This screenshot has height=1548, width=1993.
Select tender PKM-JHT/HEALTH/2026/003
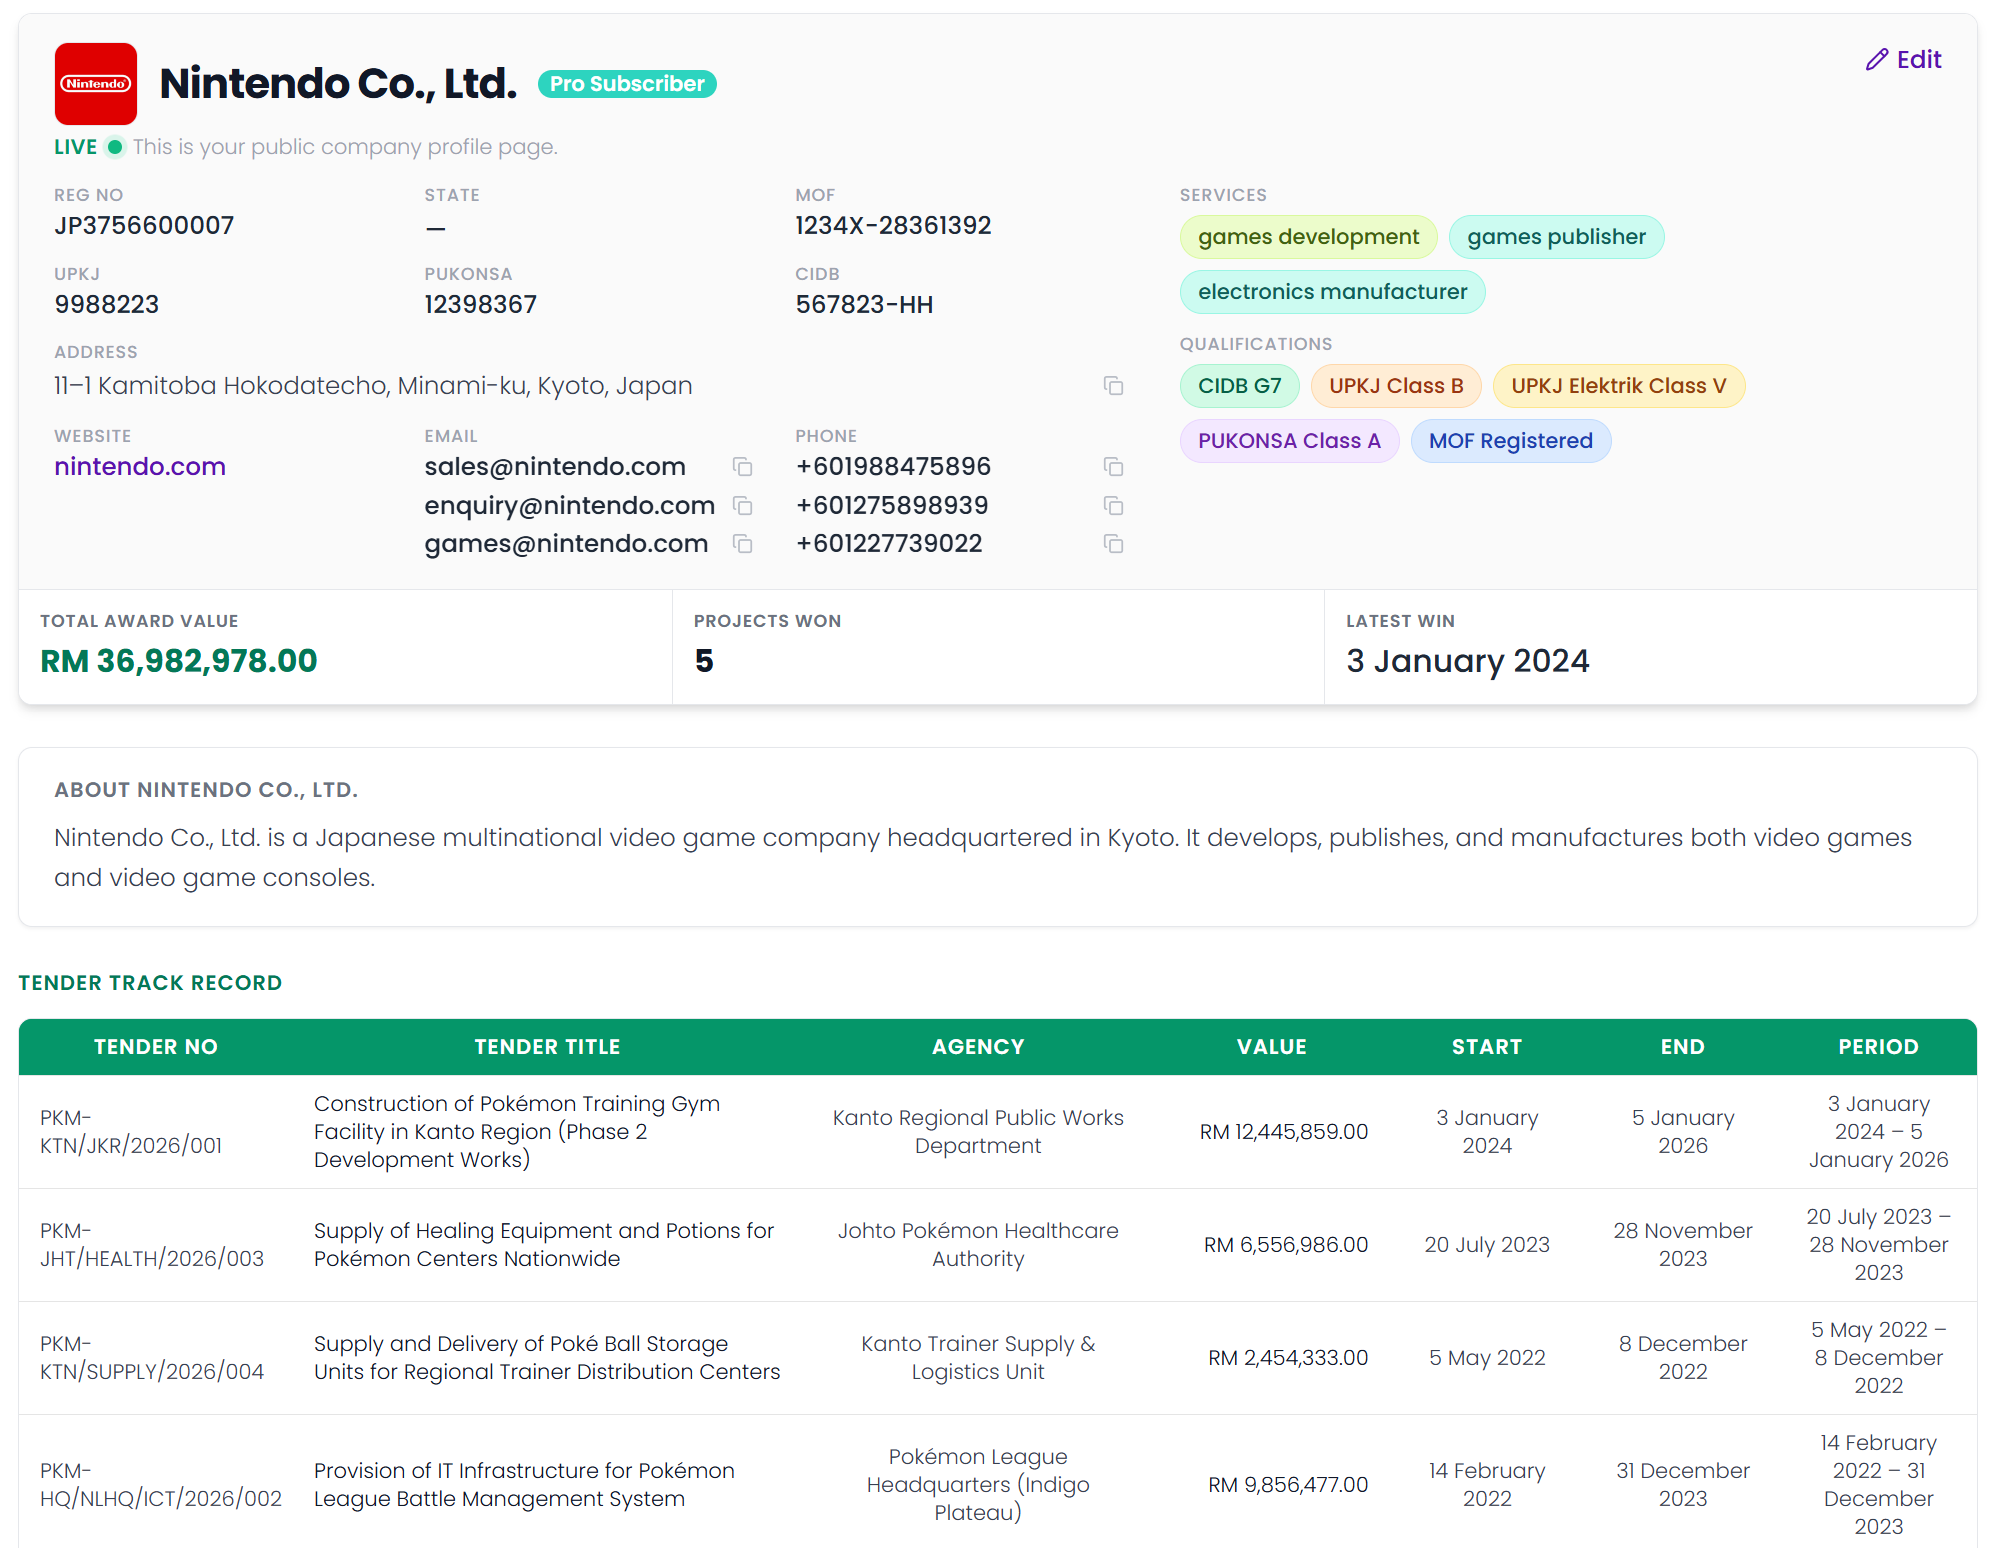click(x=152, y=1245)
